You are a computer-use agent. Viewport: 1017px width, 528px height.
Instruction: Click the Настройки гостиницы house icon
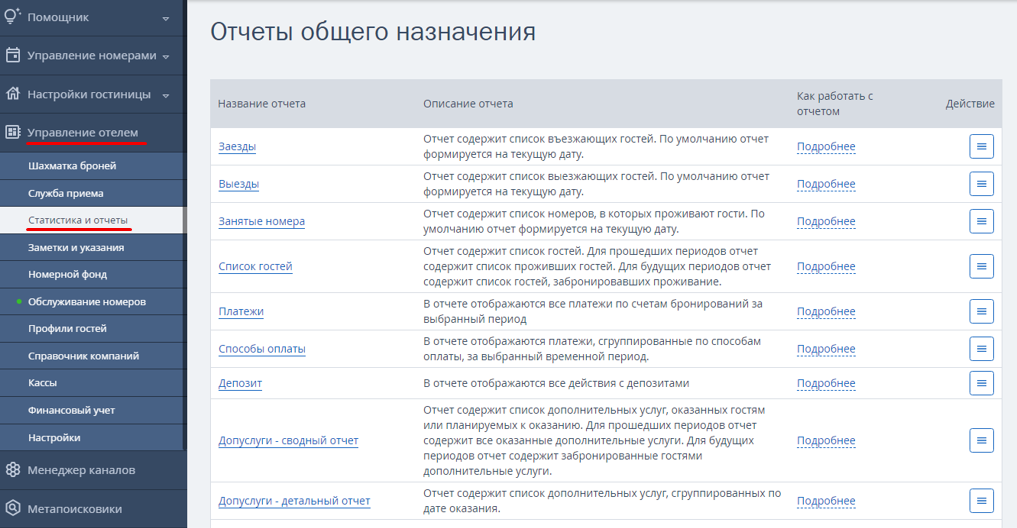(x=12, y=93)
